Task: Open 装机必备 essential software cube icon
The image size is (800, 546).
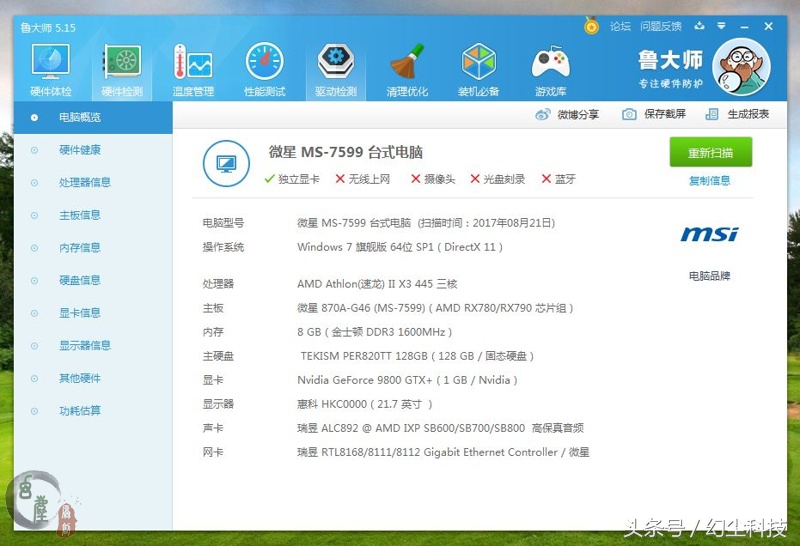Action: point(478,69)
